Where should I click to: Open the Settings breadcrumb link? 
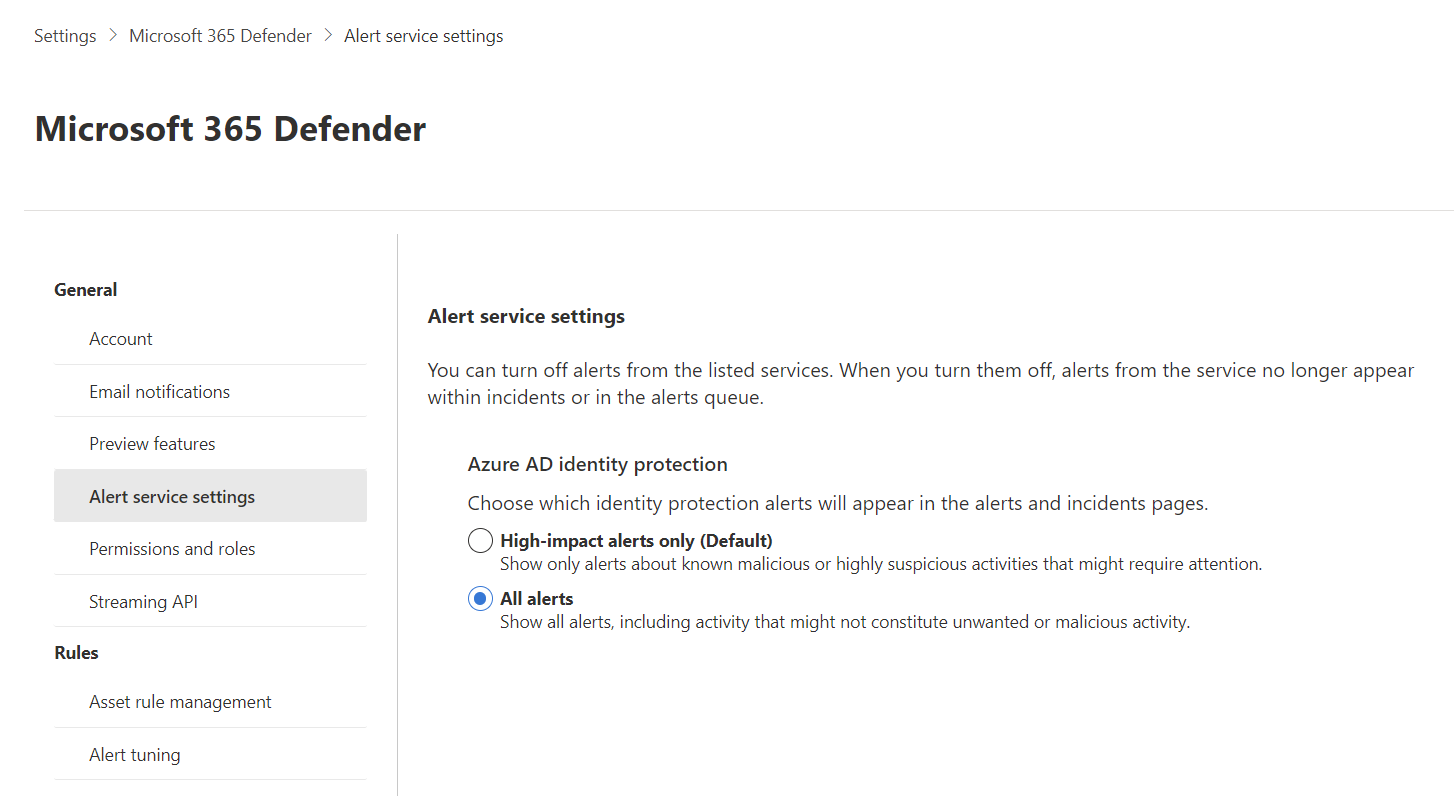click(64, 35)
